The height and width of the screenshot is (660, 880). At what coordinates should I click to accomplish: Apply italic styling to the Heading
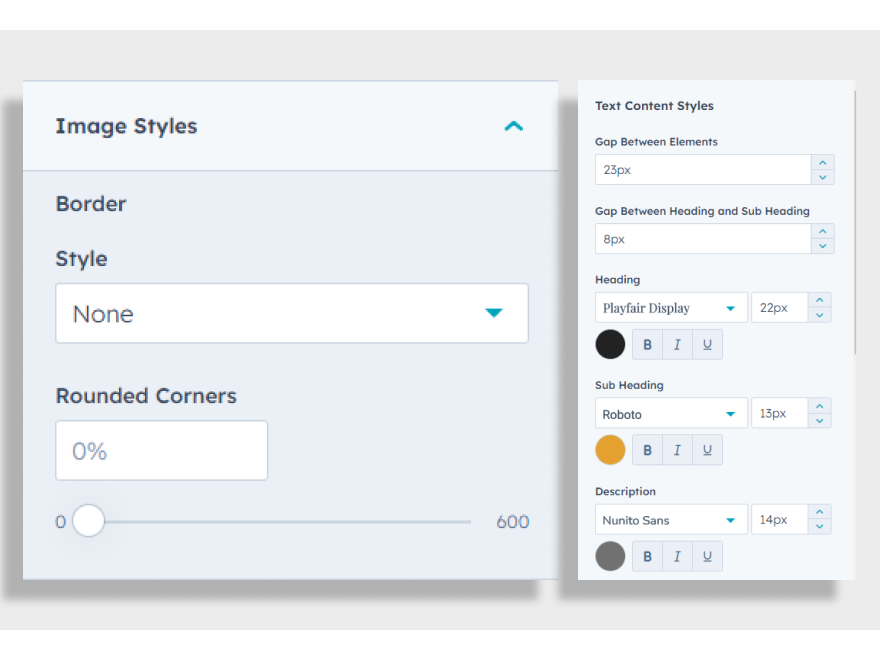click(x=677, y=343)
